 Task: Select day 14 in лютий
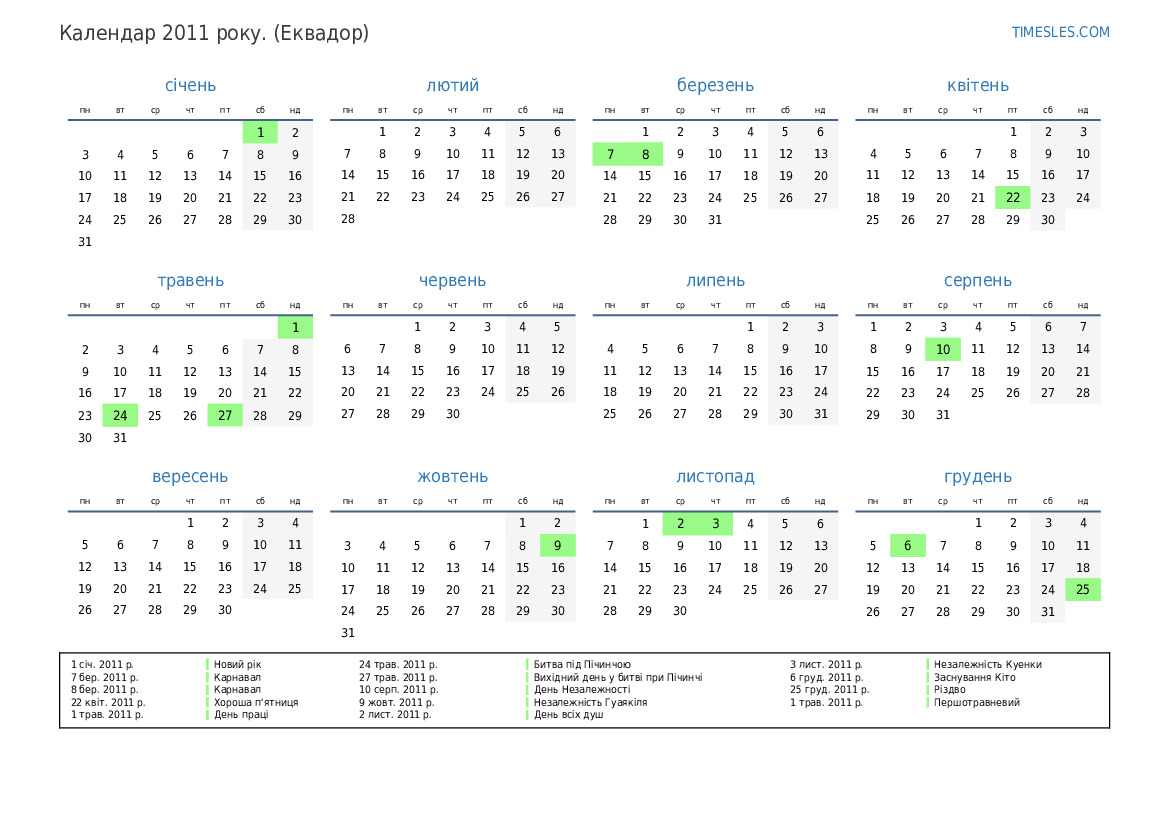pyautogui.click(x=347, y=176)
